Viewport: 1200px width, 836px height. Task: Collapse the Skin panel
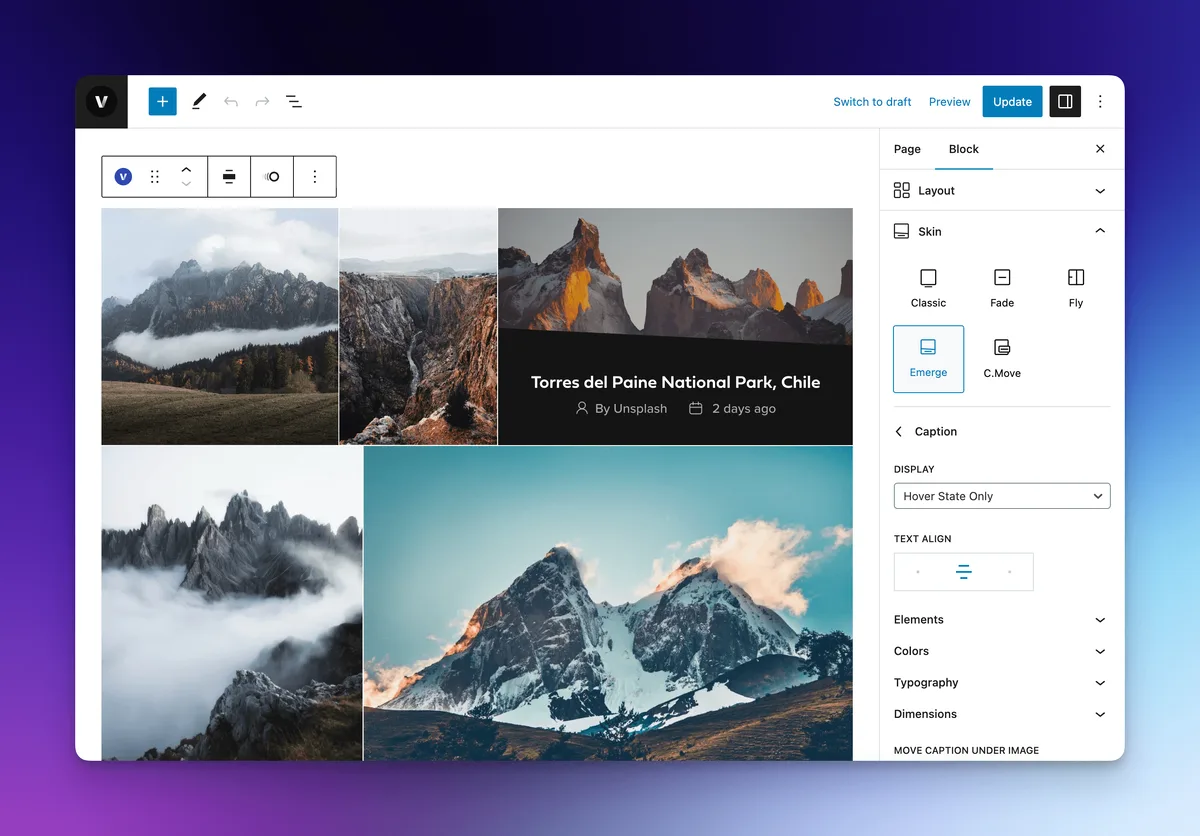(x=1002, y=231)
